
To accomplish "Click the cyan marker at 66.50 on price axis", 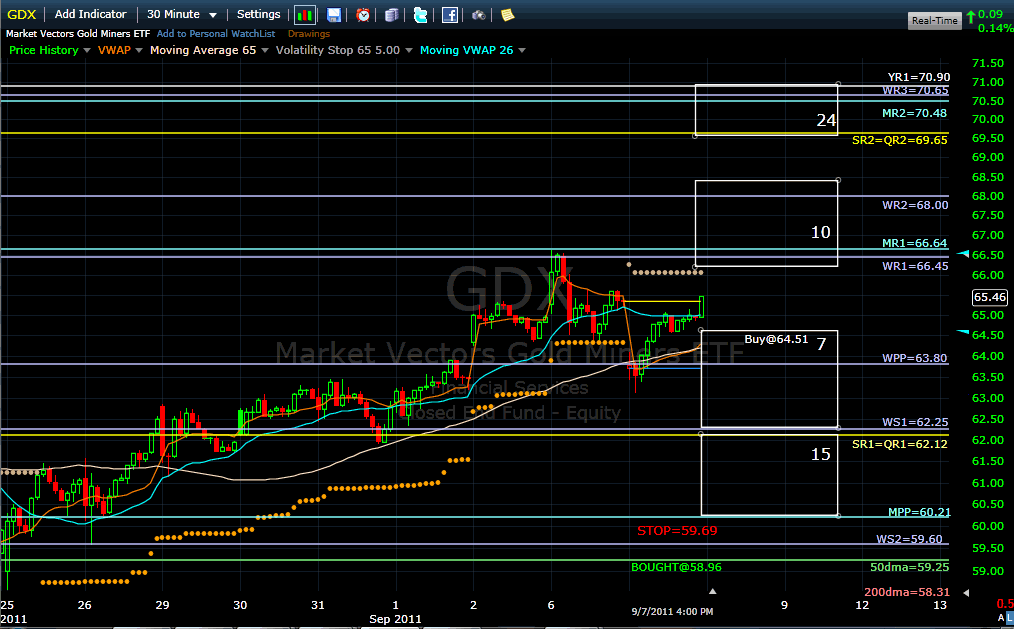I will pos(963,254).
